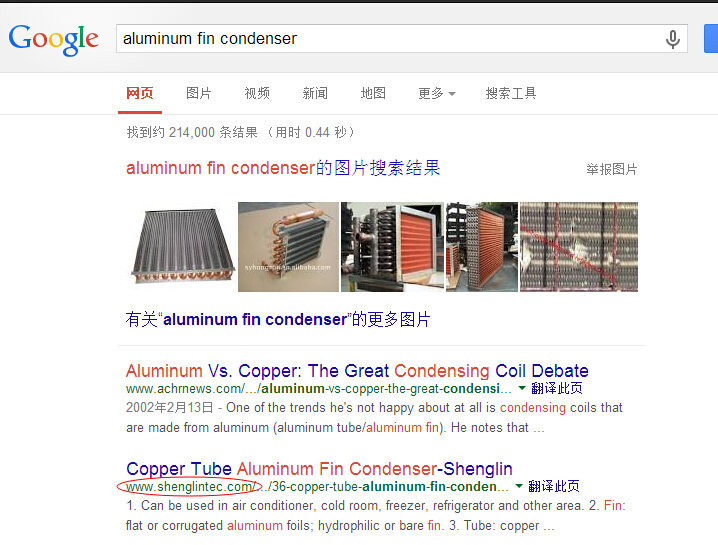Open the first condenser coil thumbnail

pos(182,247)
